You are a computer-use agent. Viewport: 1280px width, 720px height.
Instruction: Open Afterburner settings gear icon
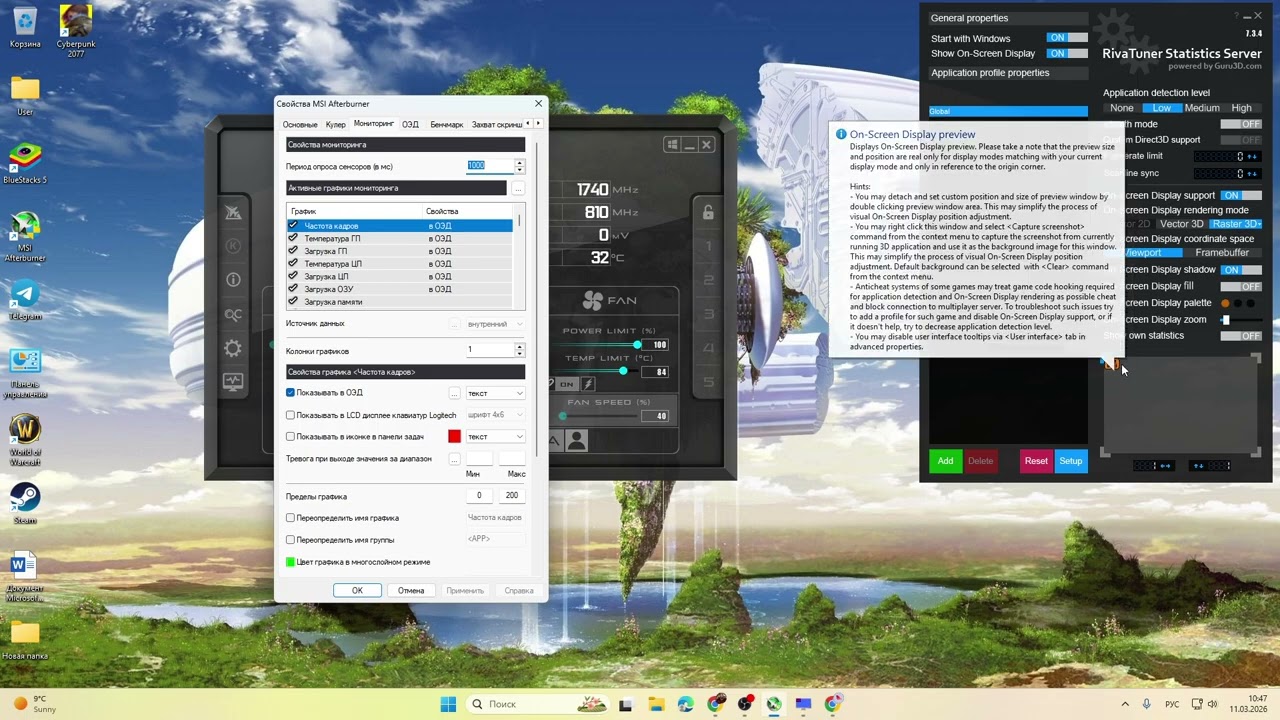[x=233, y=348]
